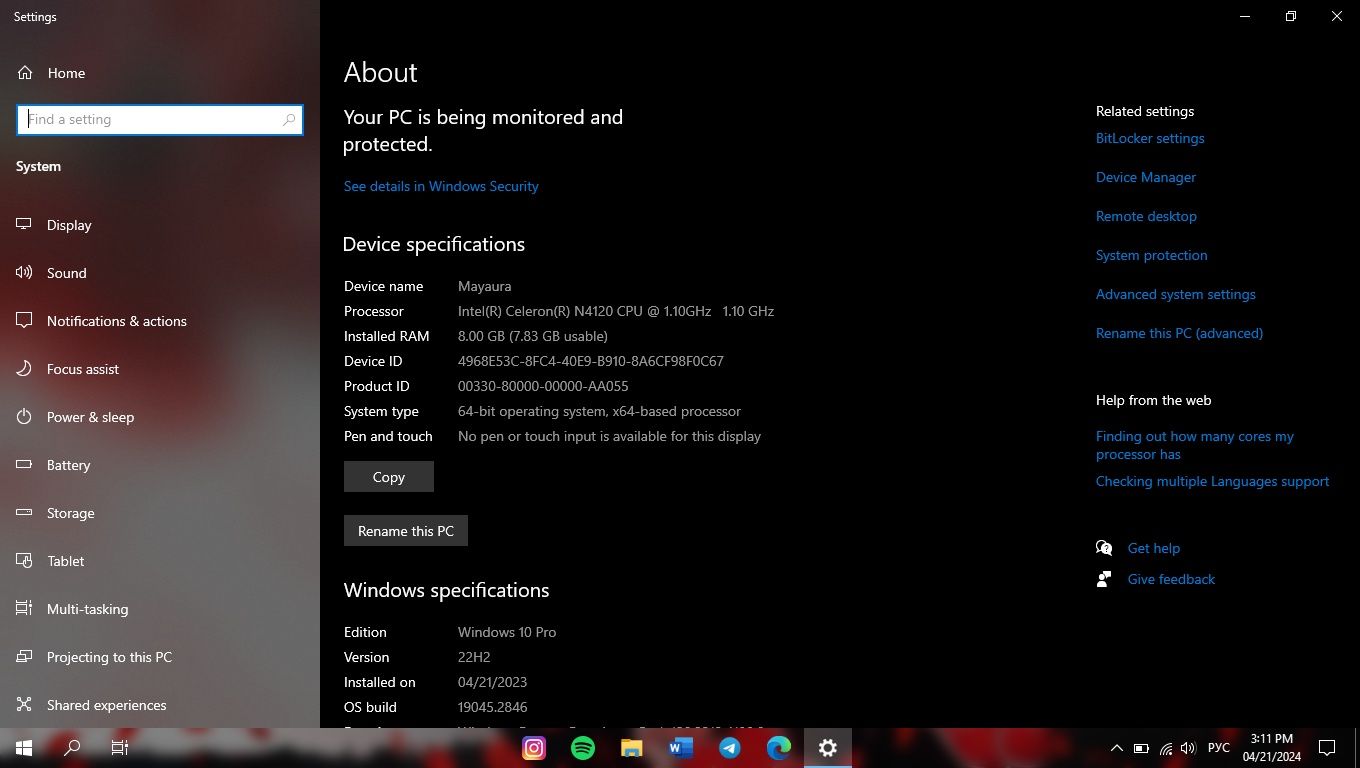1360x768 pixels.
Task: Click the Projecting to this PC icon
Action: [24, 657]
